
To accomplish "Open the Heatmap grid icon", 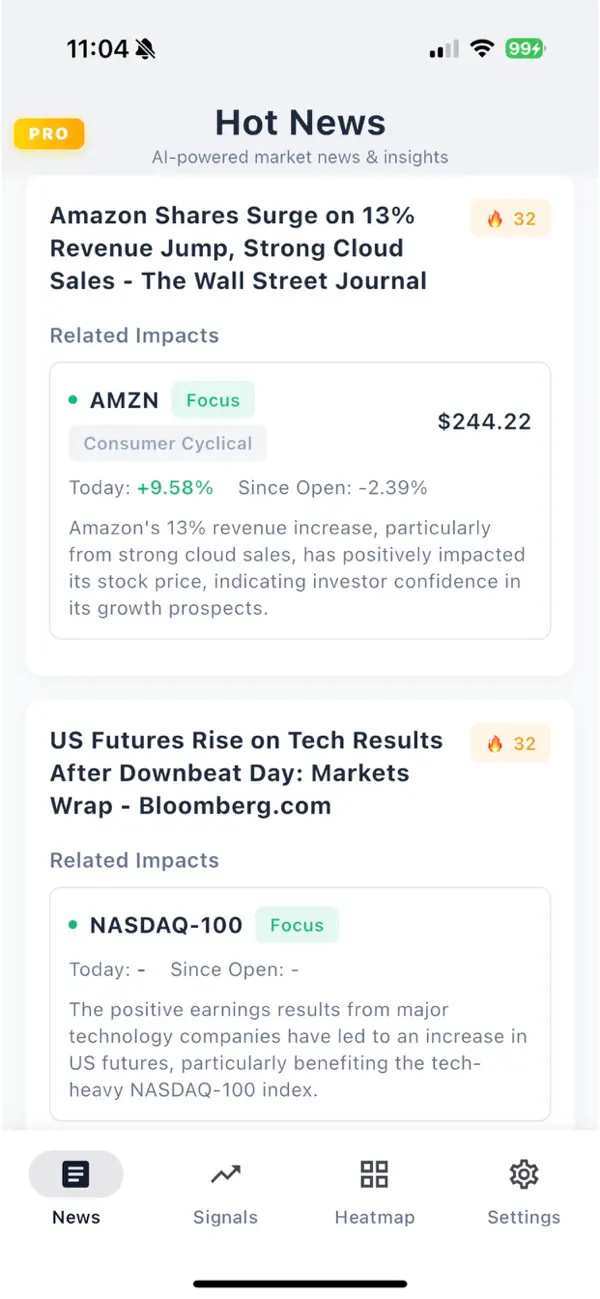I will (x=374, y=1174).
